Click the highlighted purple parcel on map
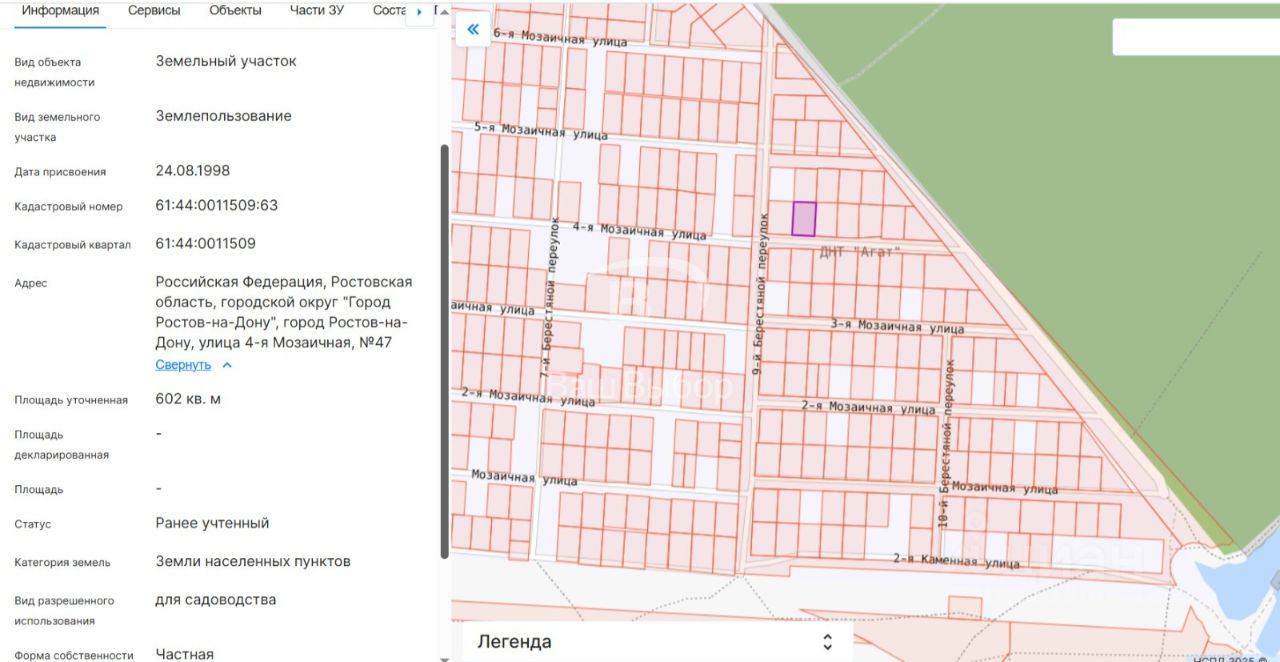 (x=804, y=219)
